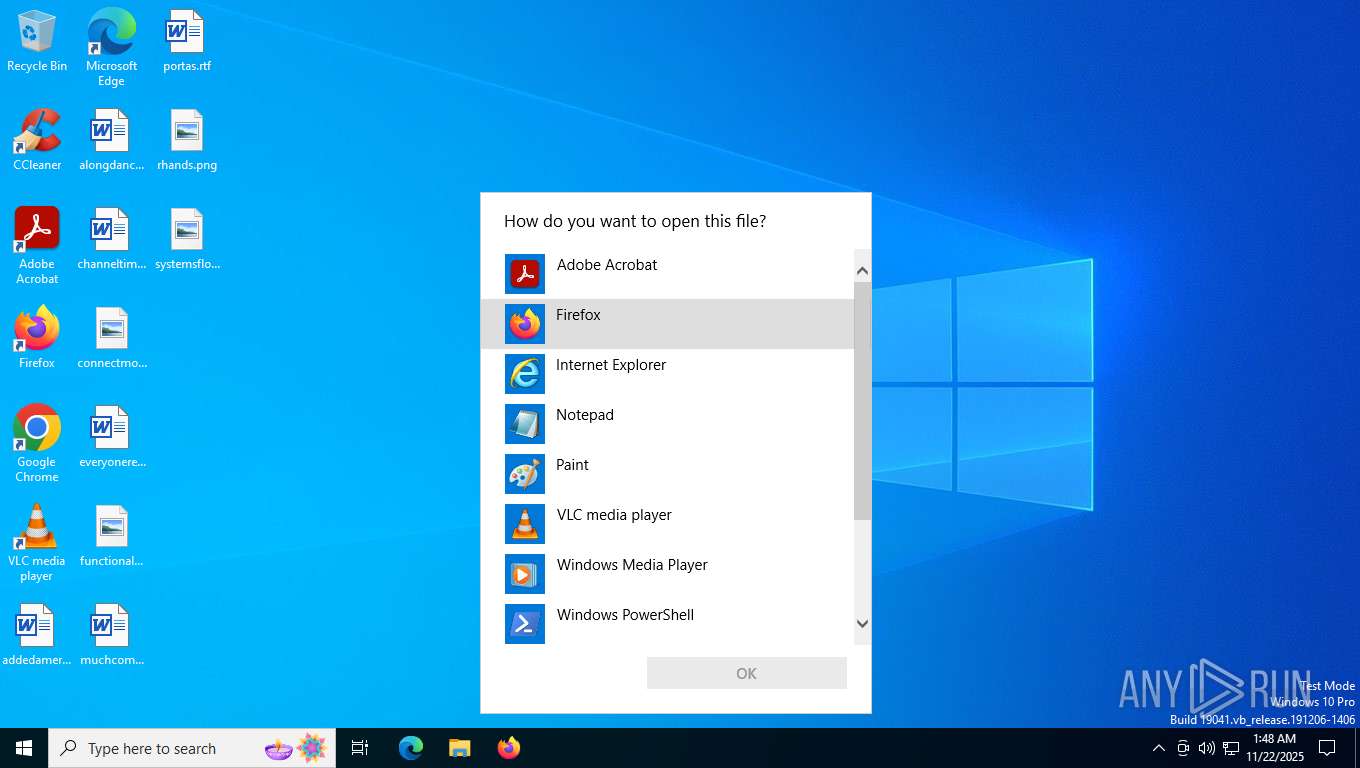
Task: Click the 'Adobe Acrobat' list text
Action: point(607,265)
